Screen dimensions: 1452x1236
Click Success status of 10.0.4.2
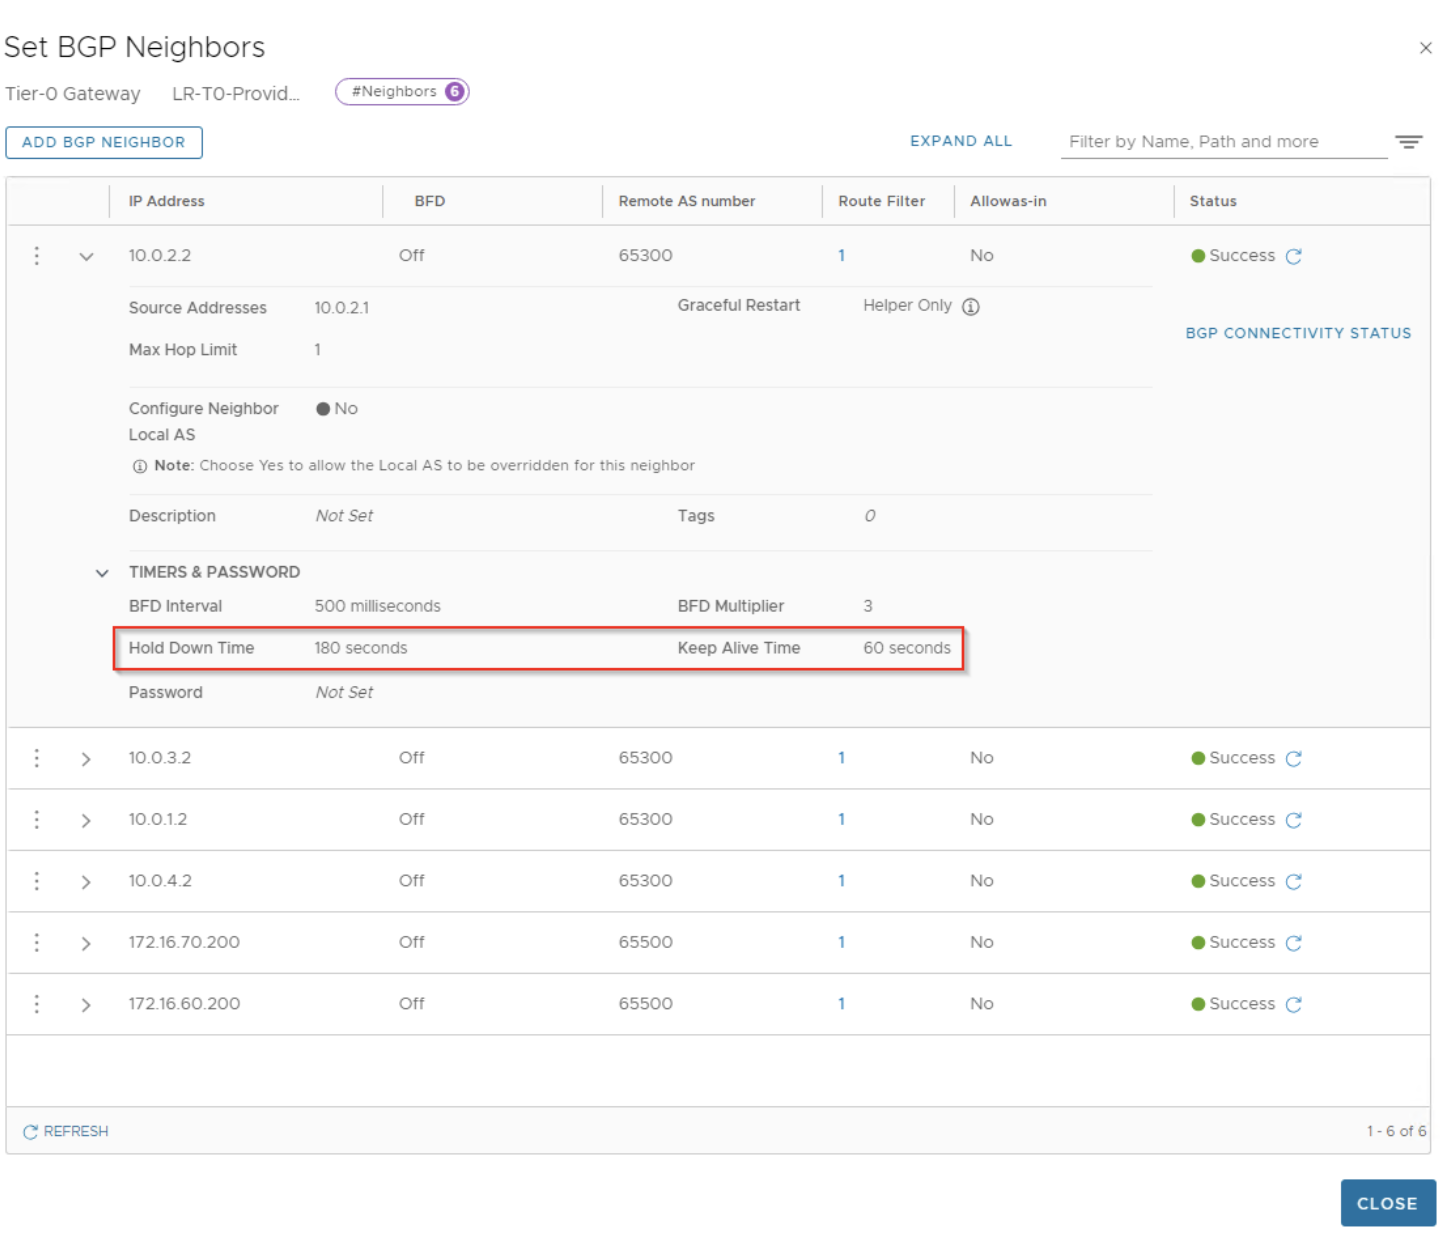click(1233, 881)
